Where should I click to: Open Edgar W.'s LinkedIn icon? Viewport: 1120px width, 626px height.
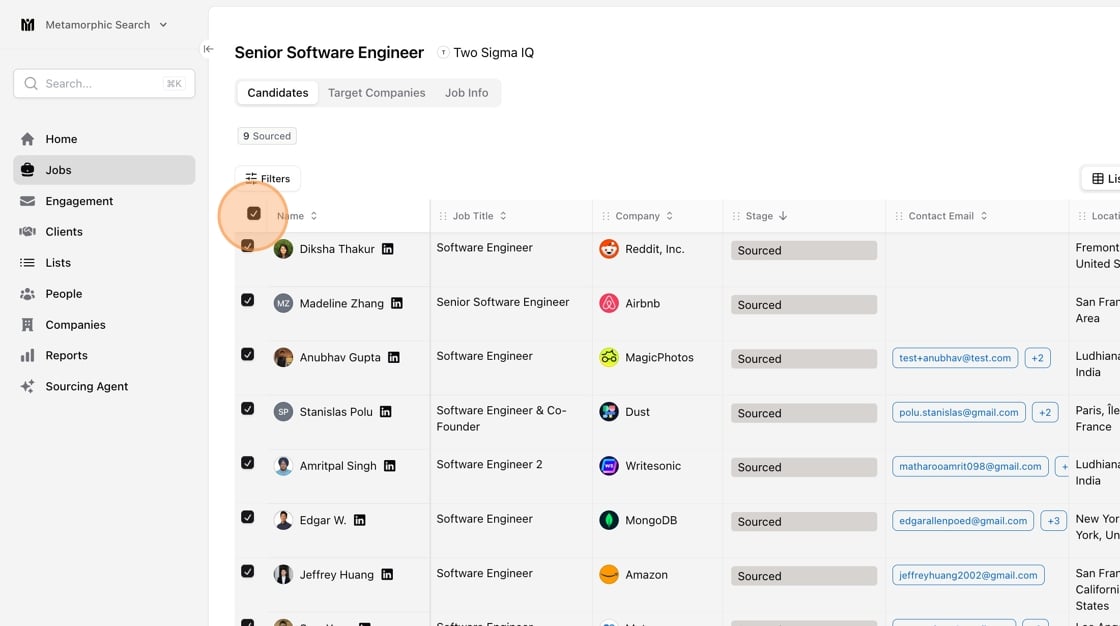[x=359, y=520]
